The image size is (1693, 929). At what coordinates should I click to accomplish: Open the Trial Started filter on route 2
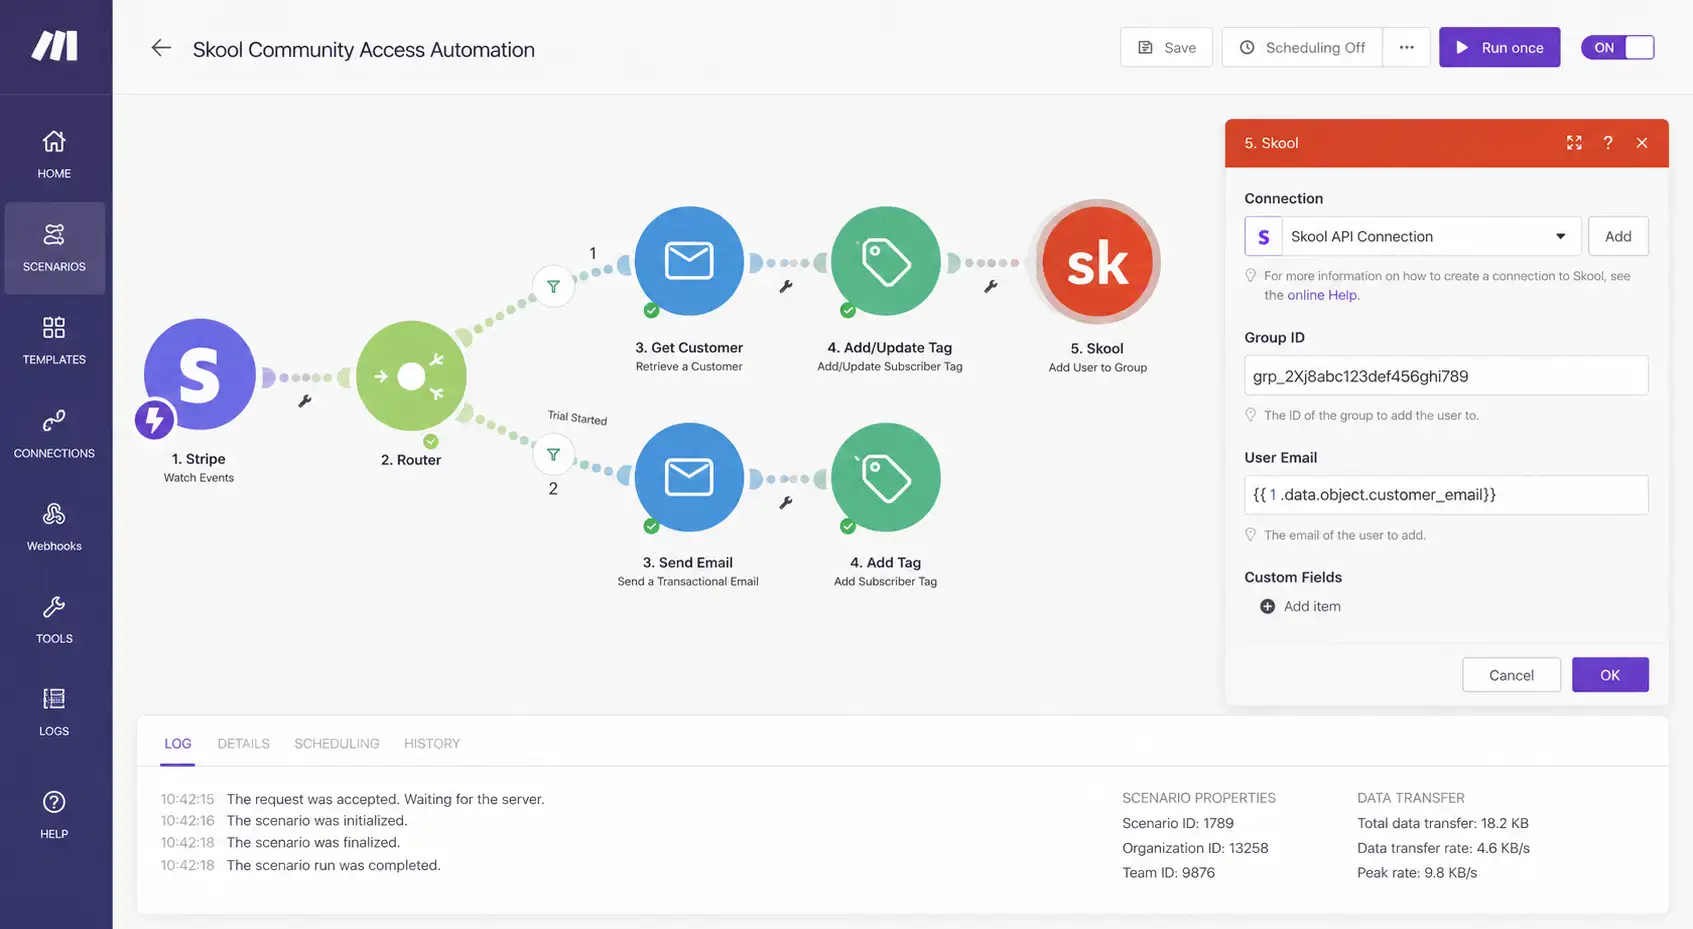553,455
